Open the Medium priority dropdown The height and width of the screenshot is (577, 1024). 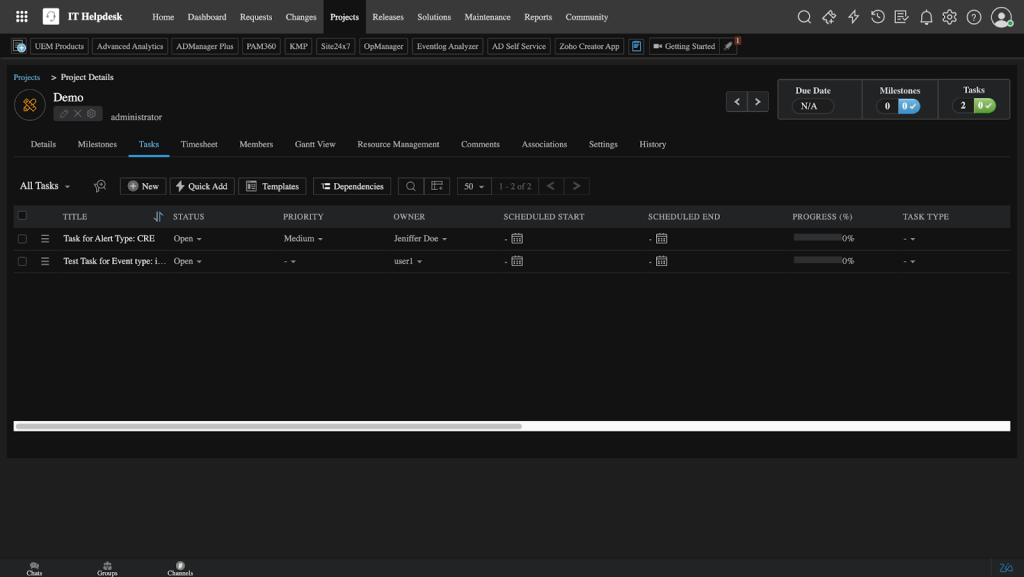303,239
